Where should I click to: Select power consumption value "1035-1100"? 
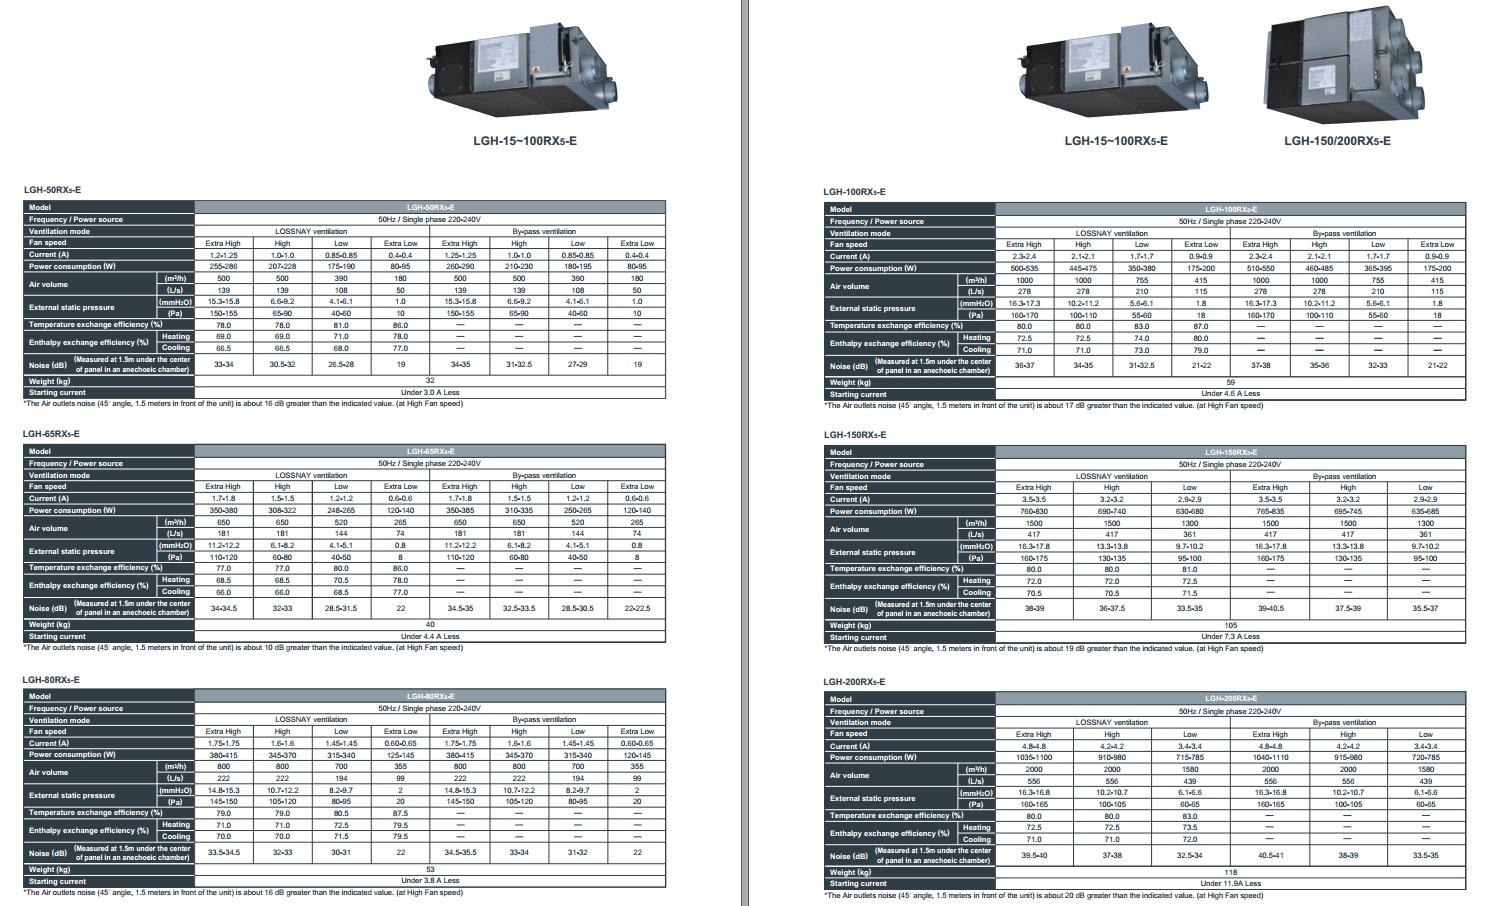[x=1034, y=758]
